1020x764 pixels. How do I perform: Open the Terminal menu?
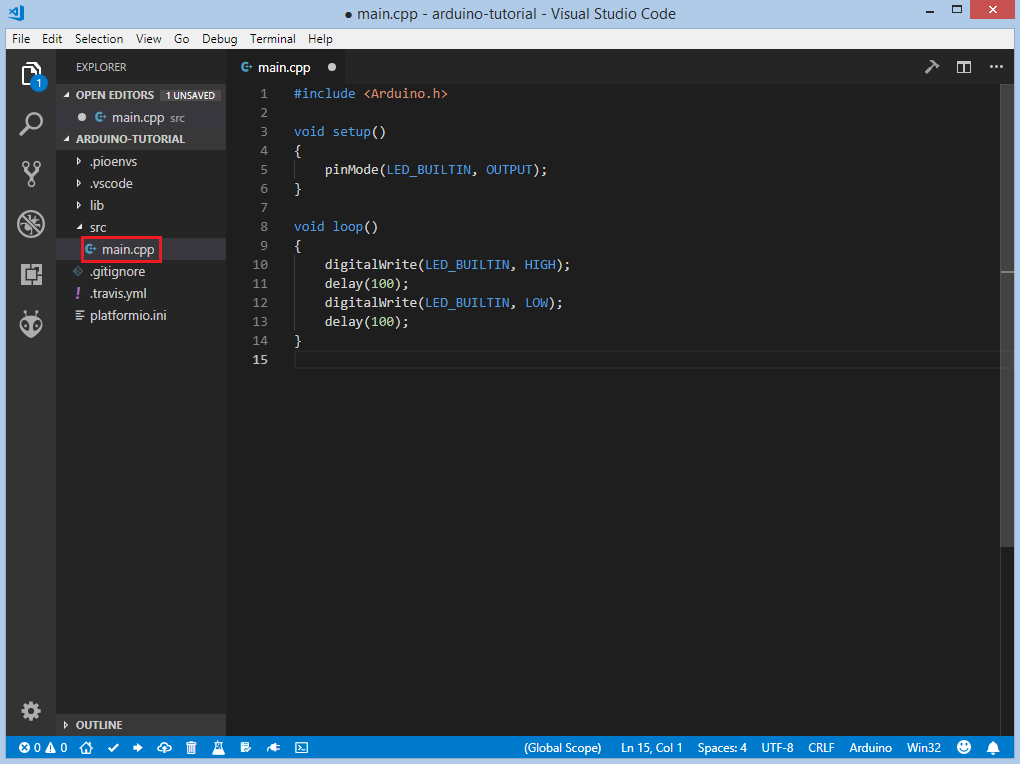(x=273, y=38)
